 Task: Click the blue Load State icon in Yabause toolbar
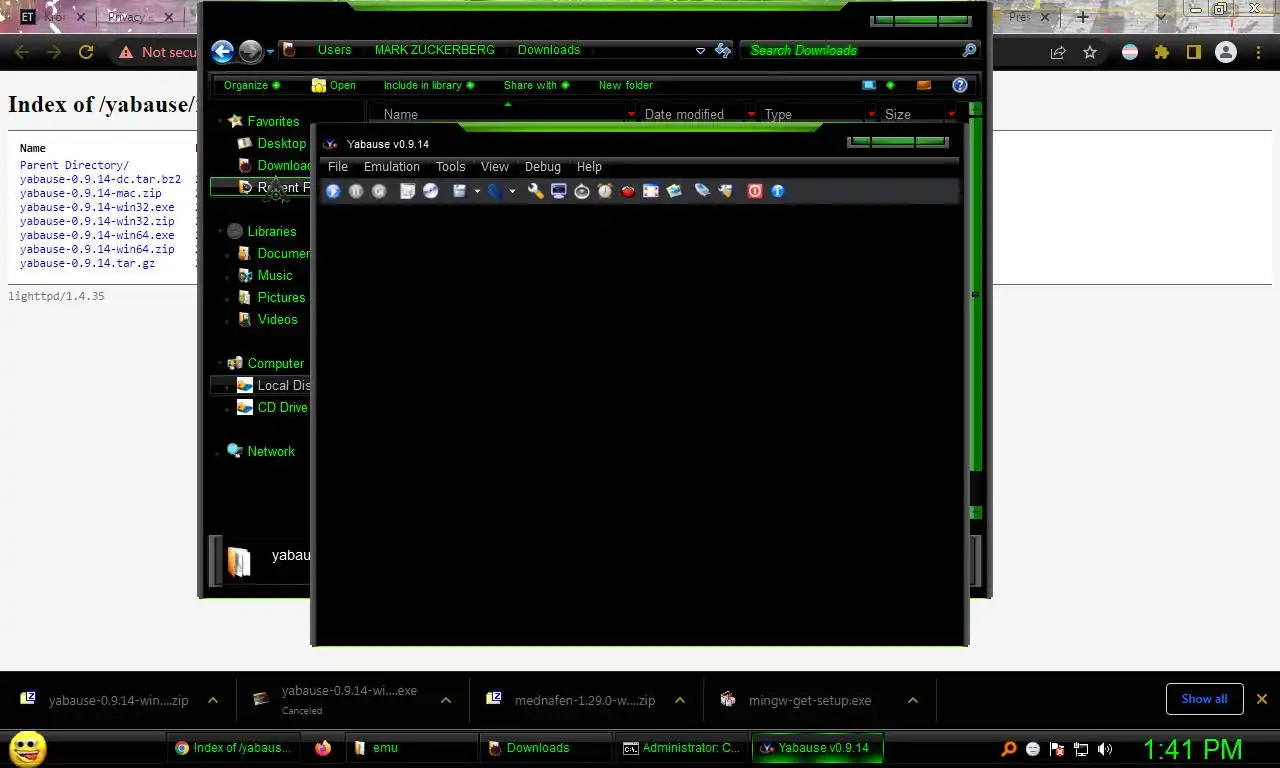[494, 191]
